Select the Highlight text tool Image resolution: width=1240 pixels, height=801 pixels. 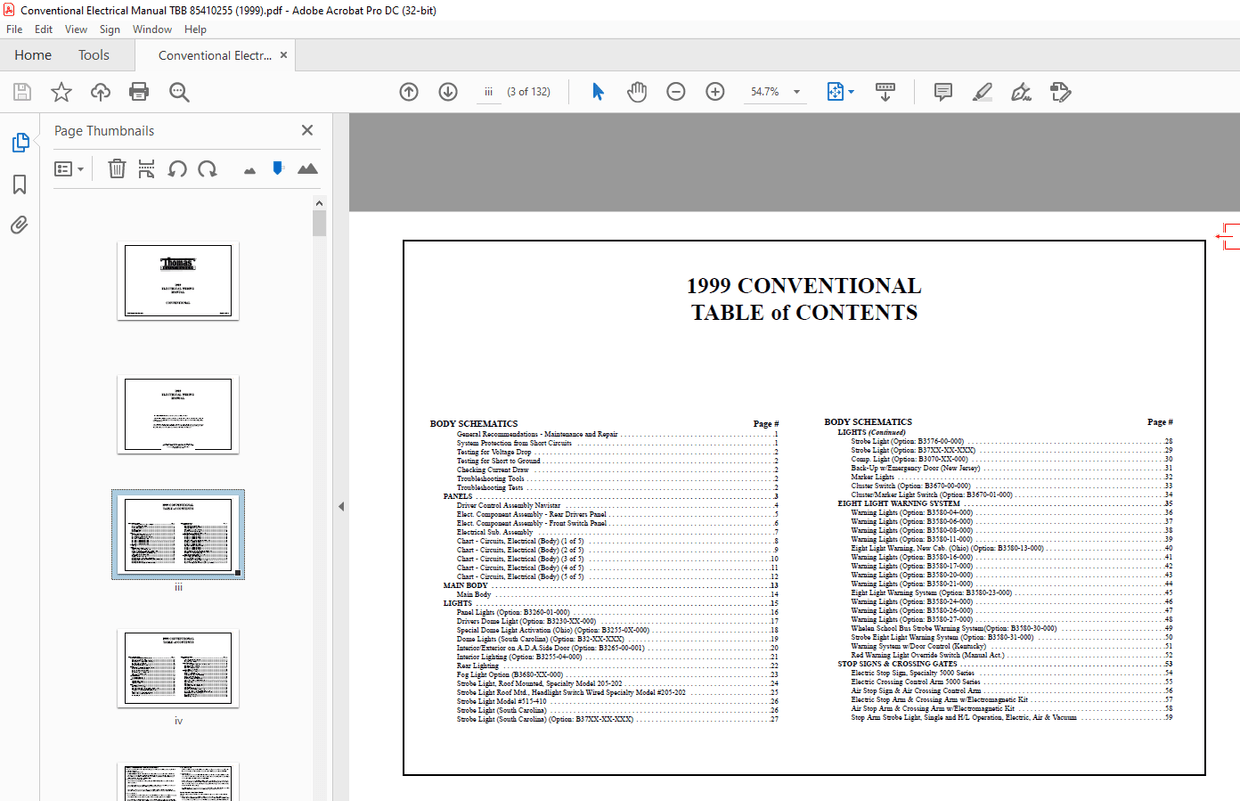[x=982, y=91]
